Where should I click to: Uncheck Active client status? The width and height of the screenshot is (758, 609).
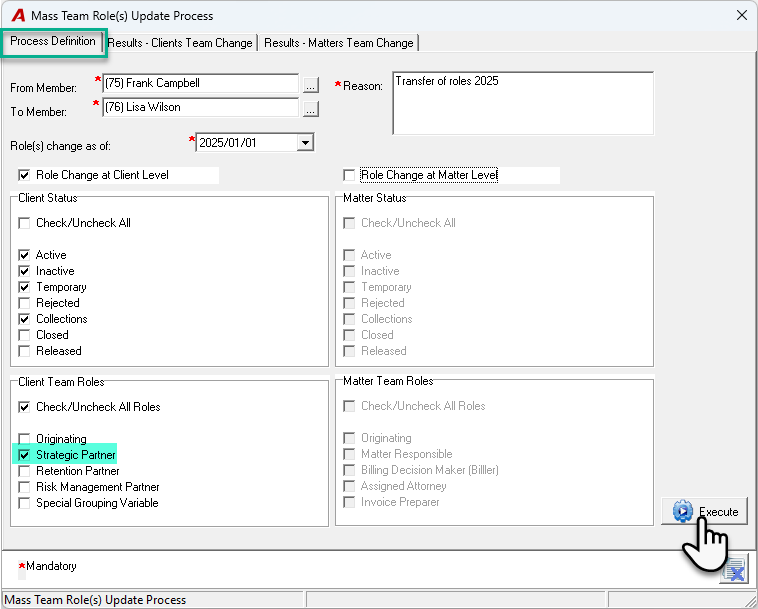[24, 255]
